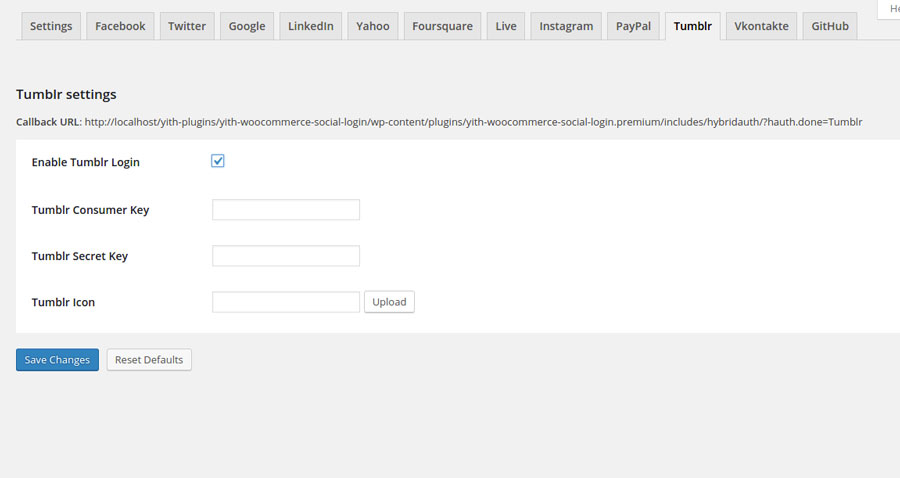Click the Tumblr Secret Key label
Image resolution: width=900 pixels, height=478 pixels.
tap(80, 256)
